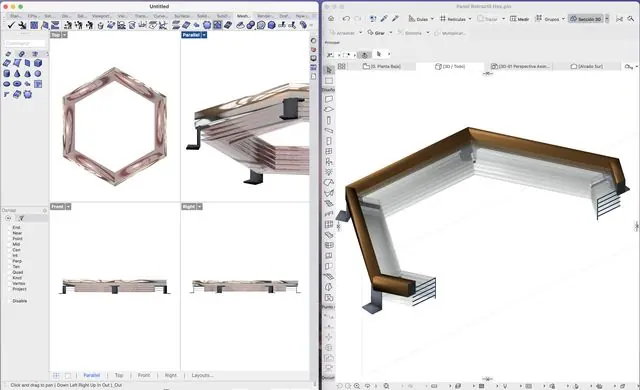Click the Sección 3D button in Archicad
The image size is (640, 390).
coord(586,19)
